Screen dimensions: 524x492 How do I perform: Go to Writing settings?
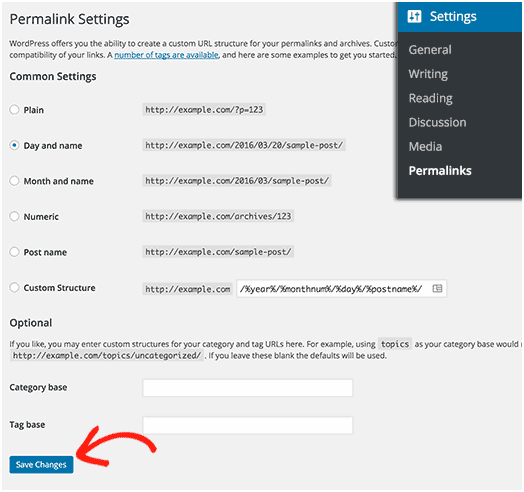428,74
